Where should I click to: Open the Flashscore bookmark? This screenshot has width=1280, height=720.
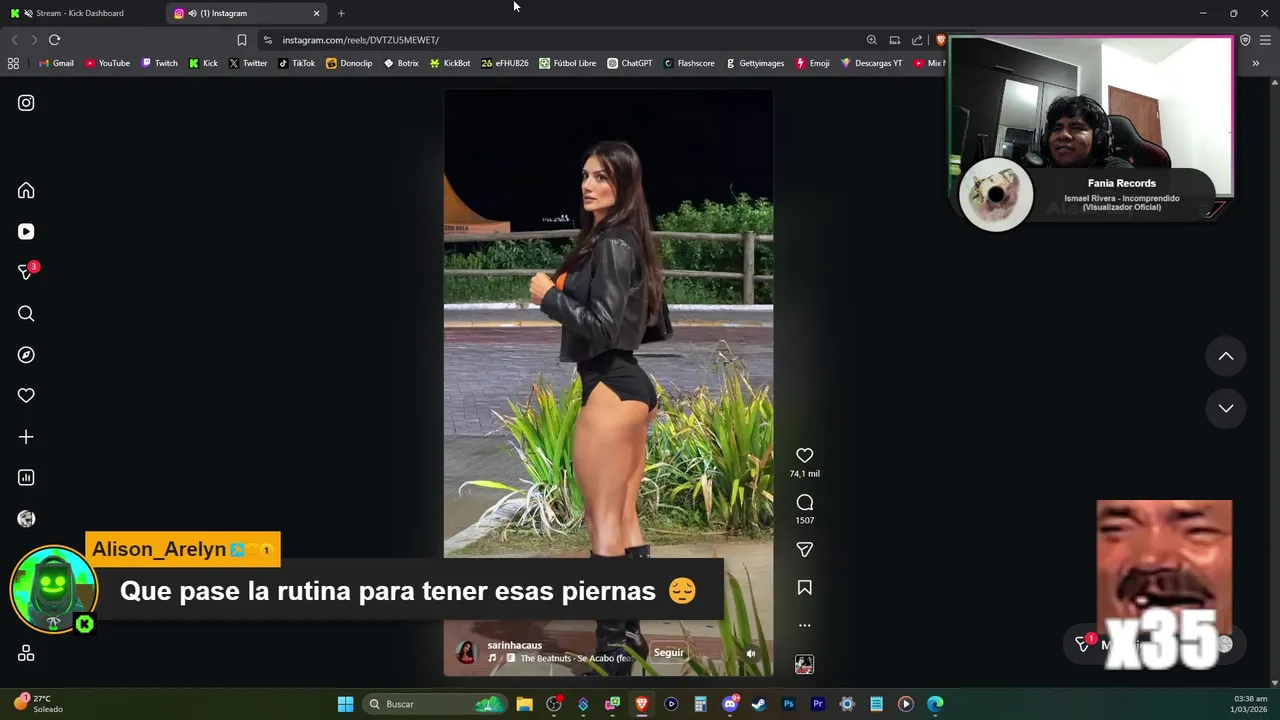(x=689, y=63)
